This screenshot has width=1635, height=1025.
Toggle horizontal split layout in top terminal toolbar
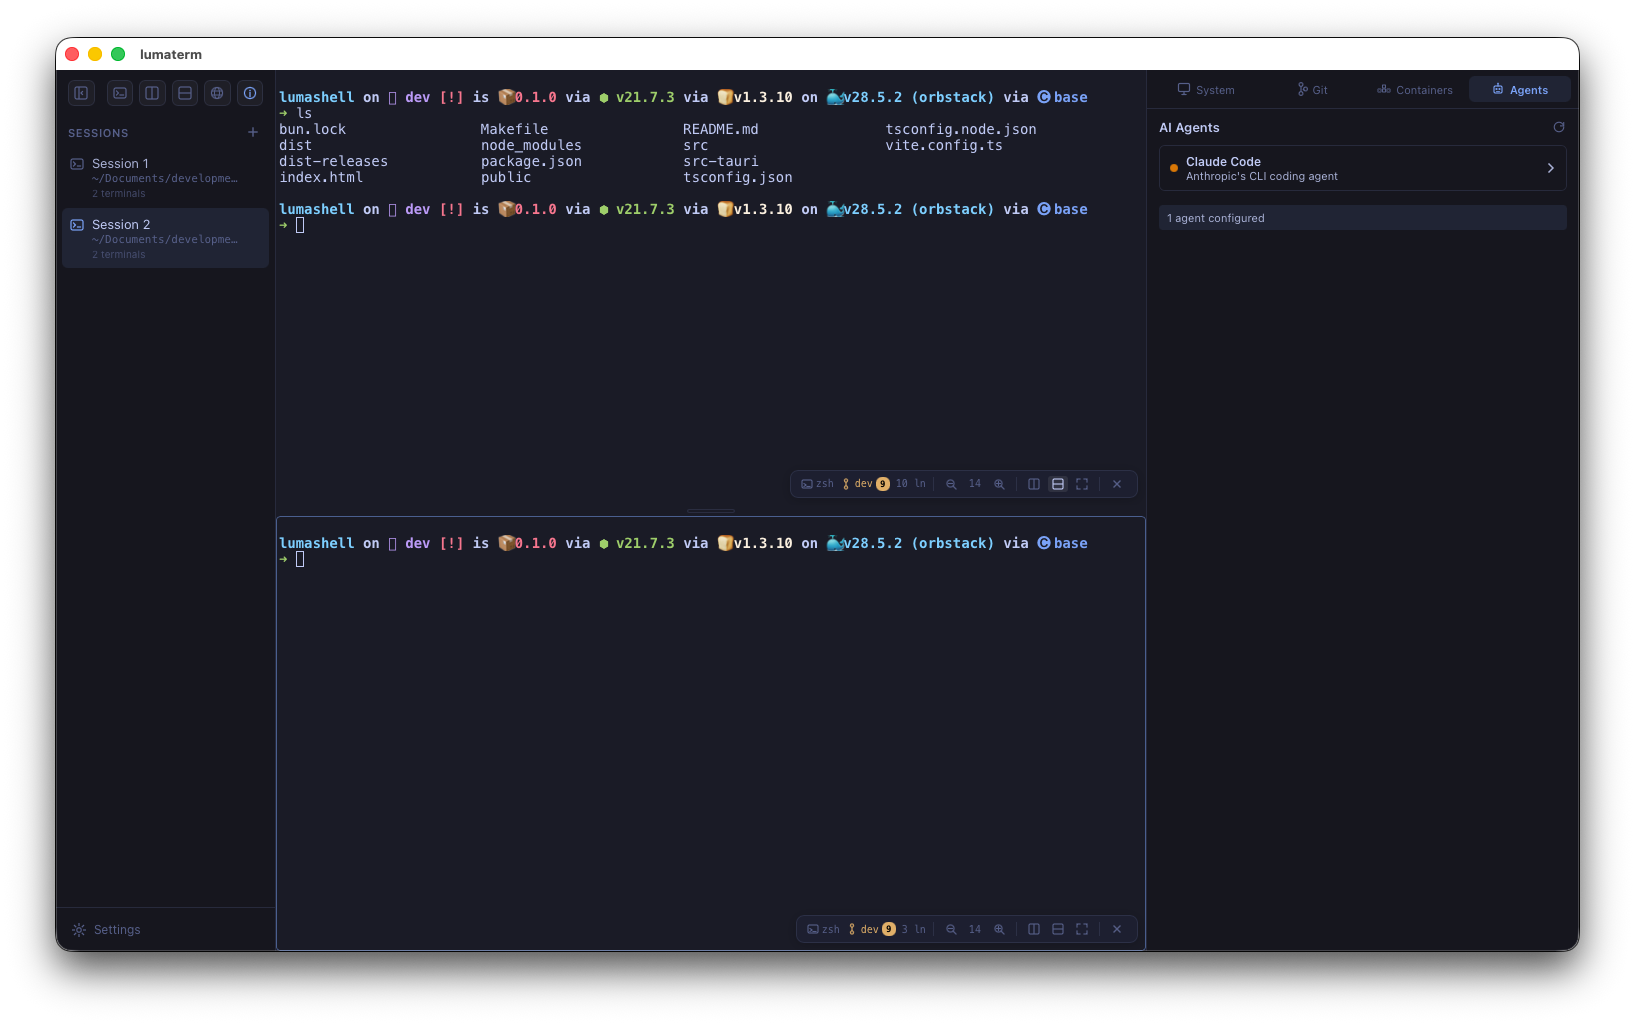(x=1058, y=484)
